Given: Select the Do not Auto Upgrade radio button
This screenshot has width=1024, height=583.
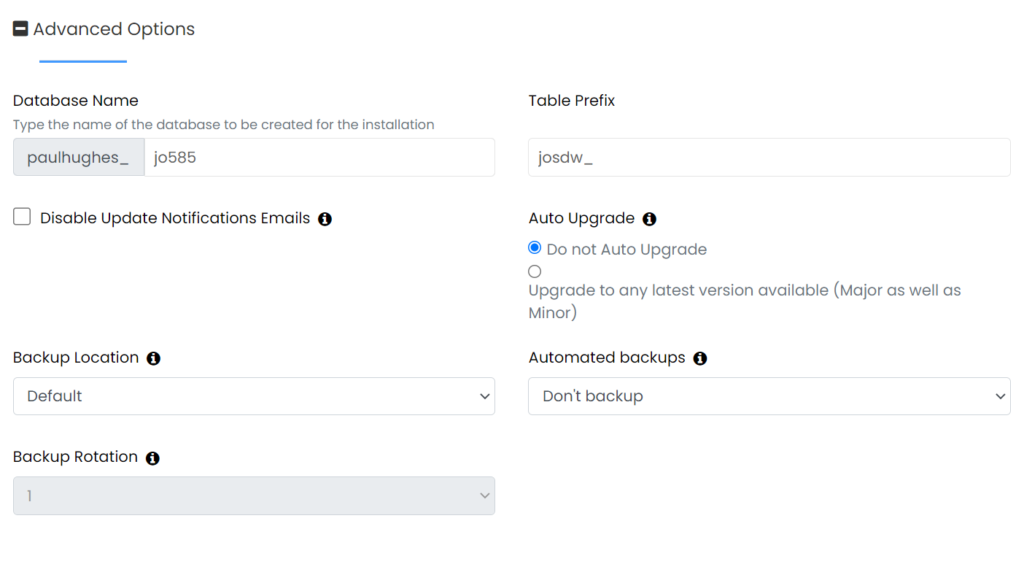Looking at the screenshot, I should (535, 248).
